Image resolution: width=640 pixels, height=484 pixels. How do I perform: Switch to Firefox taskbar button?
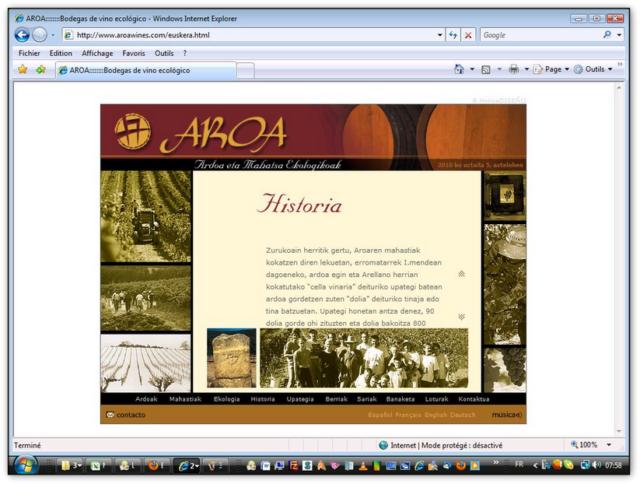click(156, 466)
